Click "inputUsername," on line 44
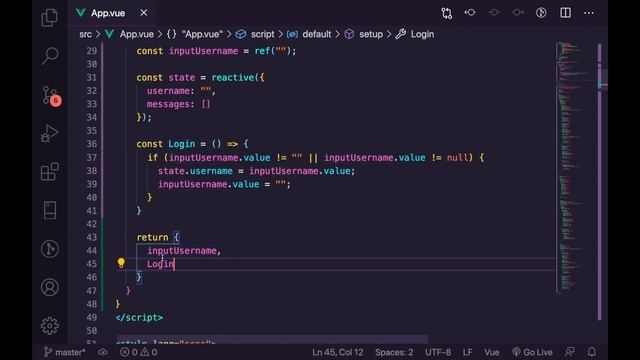The height and width of the screenshot is (360, 640). click(184, 251)
